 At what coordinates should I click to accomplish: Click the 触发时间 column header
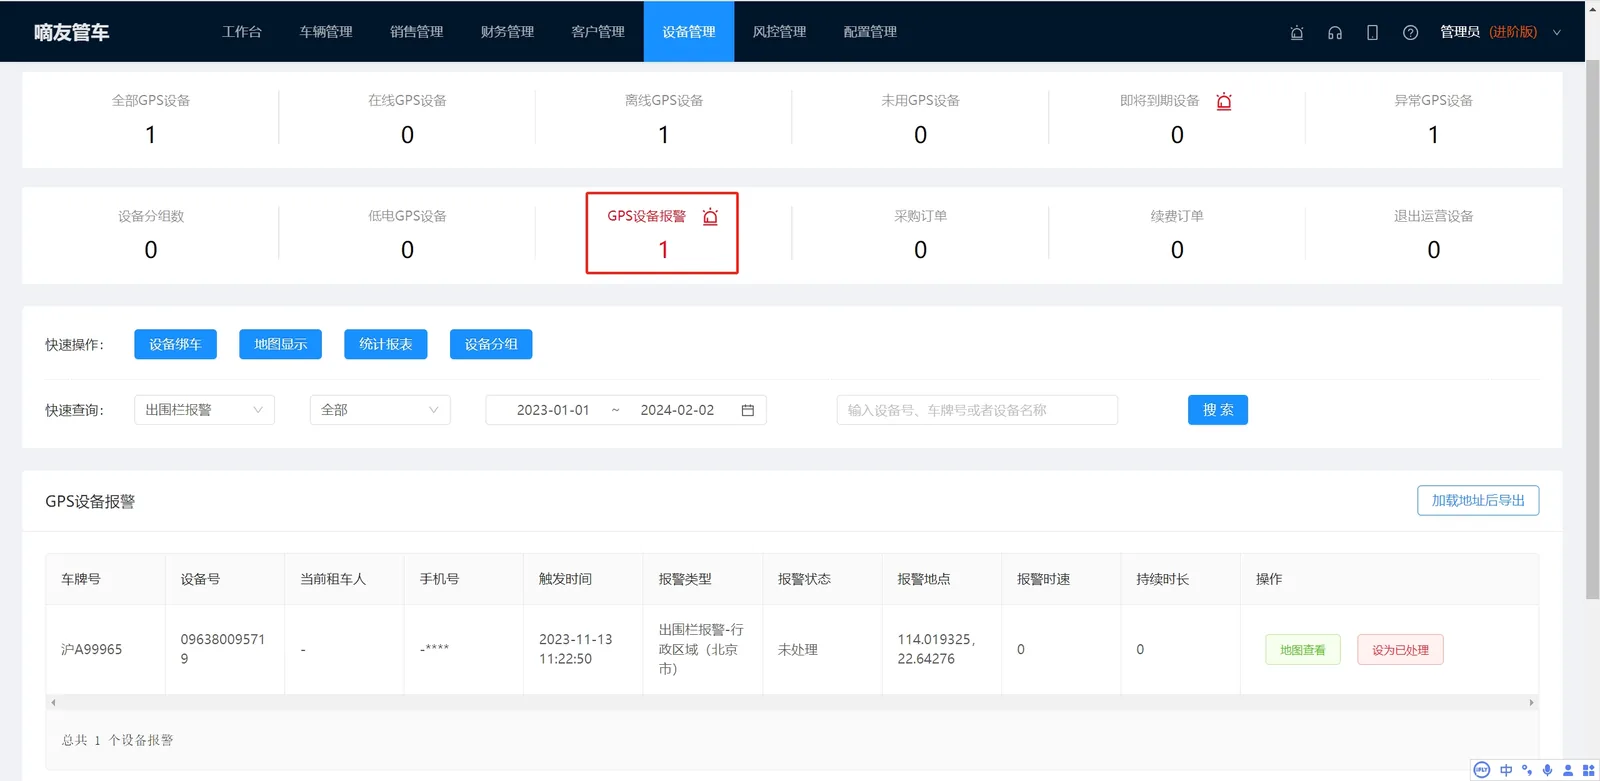pyautogui.click(x=583, y=579)
